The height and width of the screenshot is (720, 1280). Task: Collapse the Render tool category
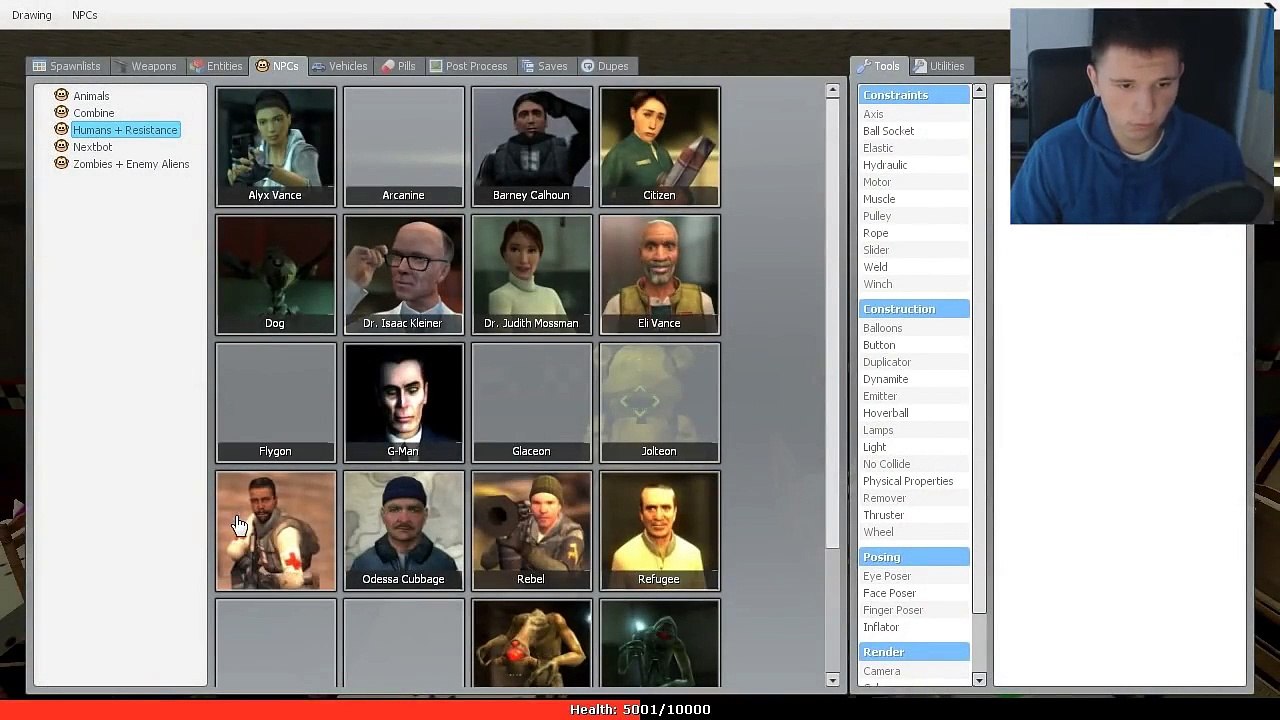pyautogui.click(x=914, y=652)
